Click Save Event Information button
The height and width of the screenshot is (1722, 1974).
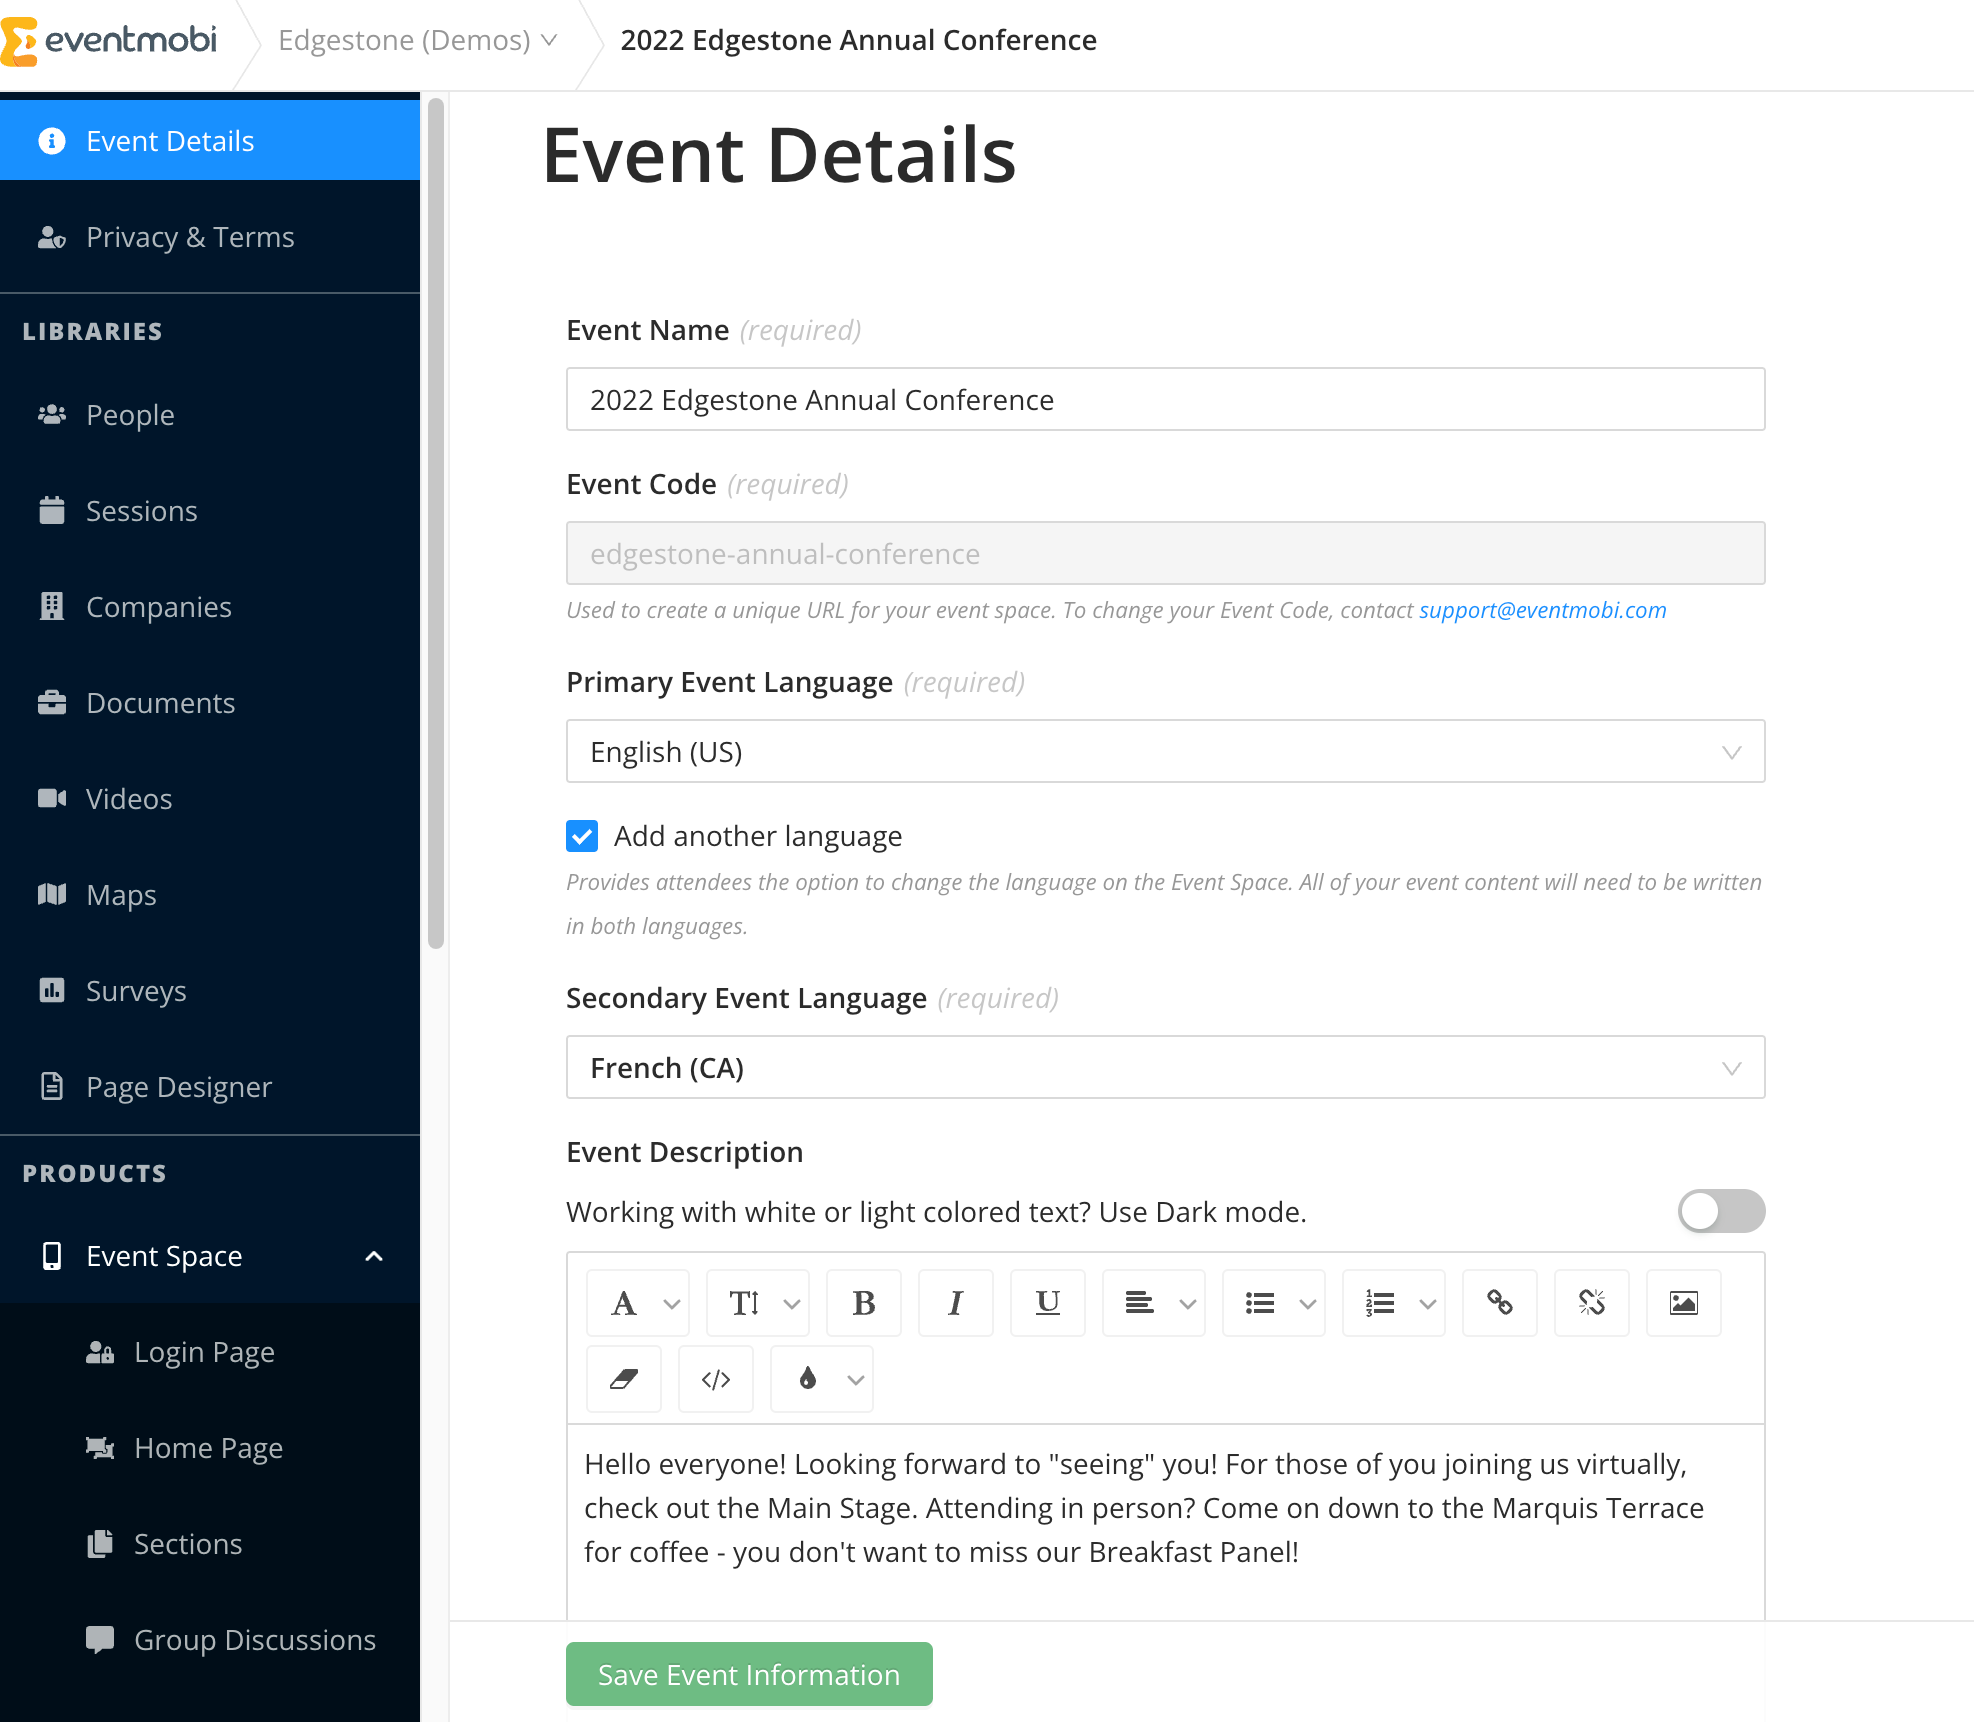pos(749,1672)
